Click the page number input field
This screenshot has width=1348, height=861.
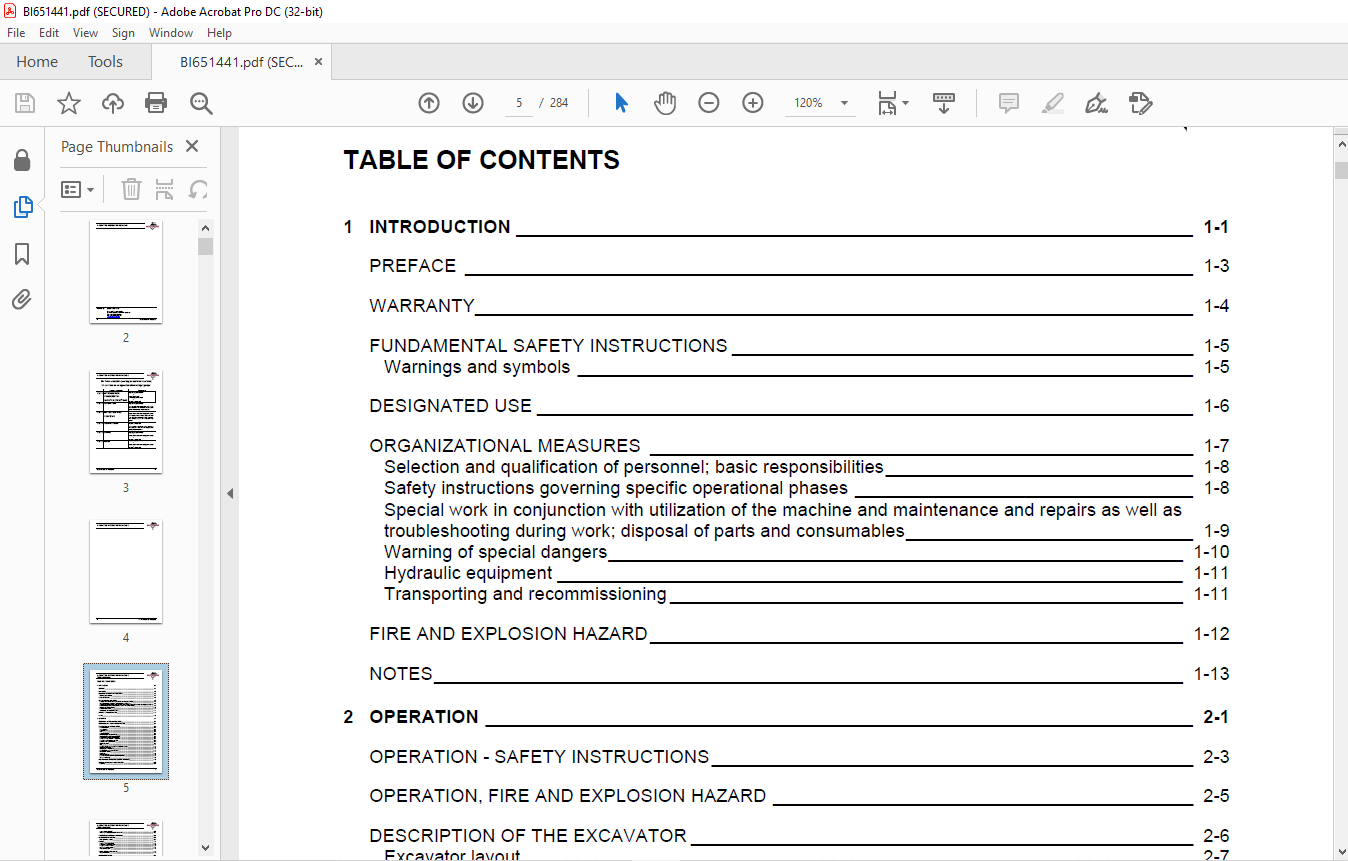(519, 103)
